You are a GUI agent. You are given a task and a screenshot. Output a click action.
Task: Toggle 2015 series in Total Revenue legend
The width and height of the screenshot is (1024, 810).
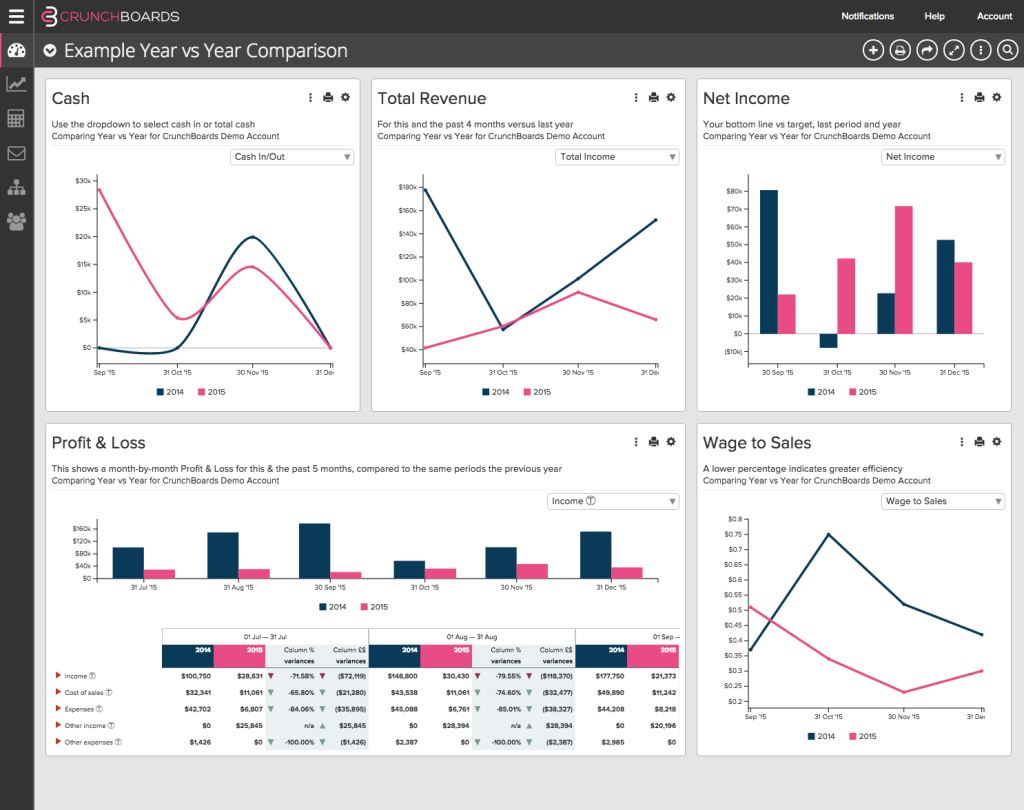pyautogui.click(x=537, y=392)
